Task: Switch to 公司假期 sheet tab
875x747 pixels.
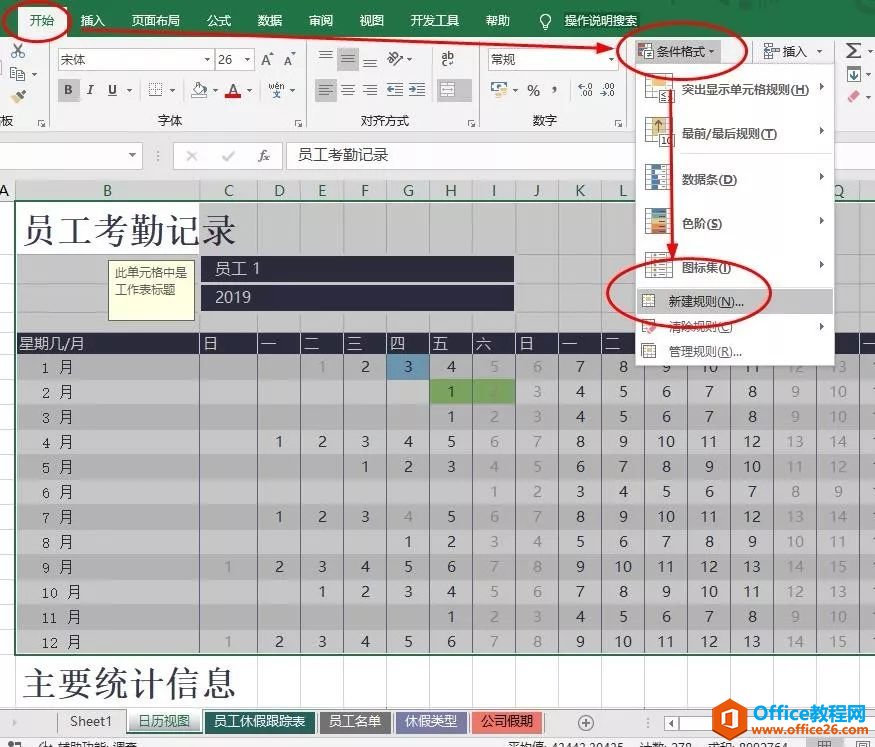Action: tap(507, 721)
